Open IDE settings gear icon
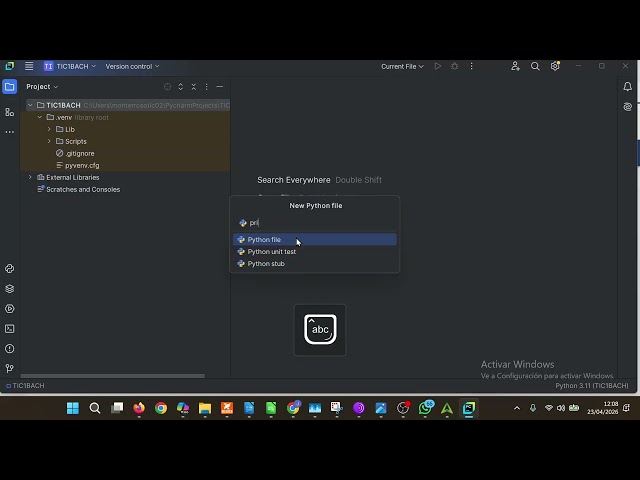This screenshot has height=480, width=640. (555, 66)
